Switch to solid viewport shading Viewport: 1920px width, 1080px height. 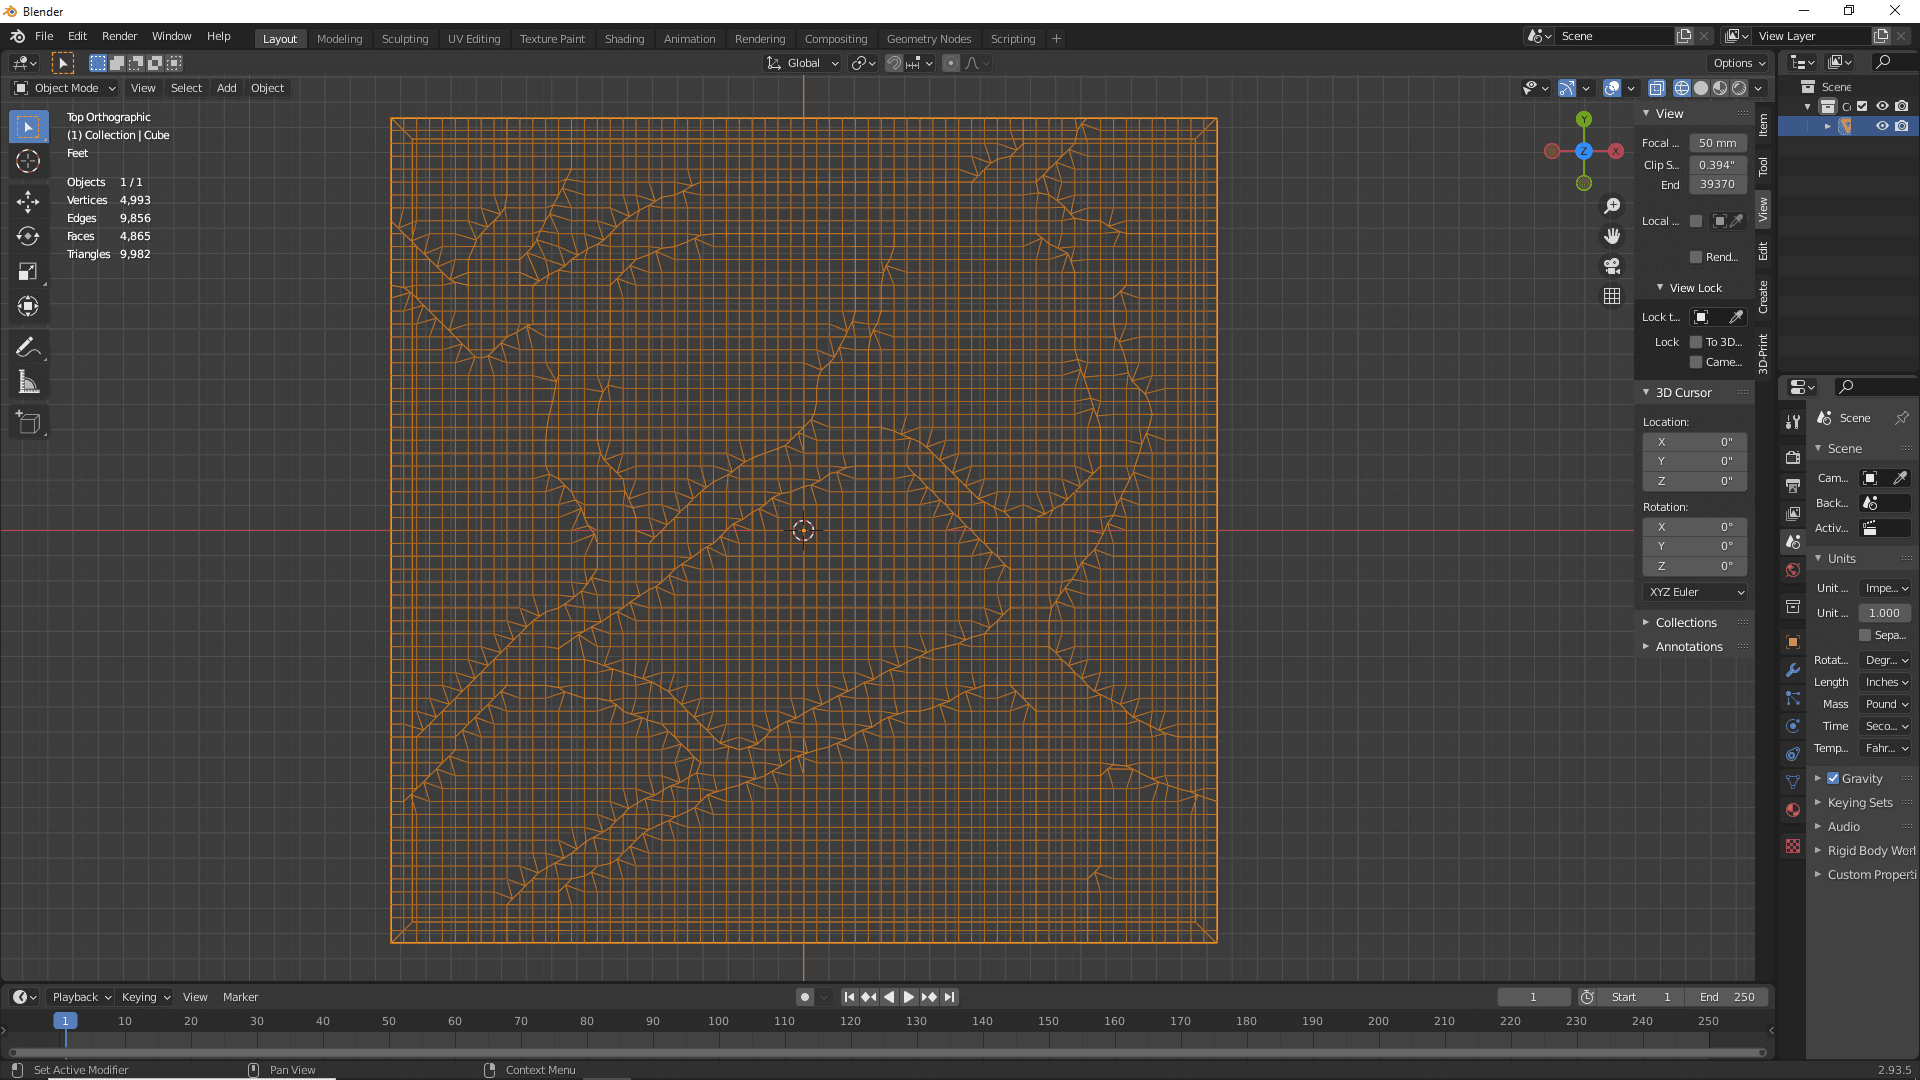[x=1701, y=88]
